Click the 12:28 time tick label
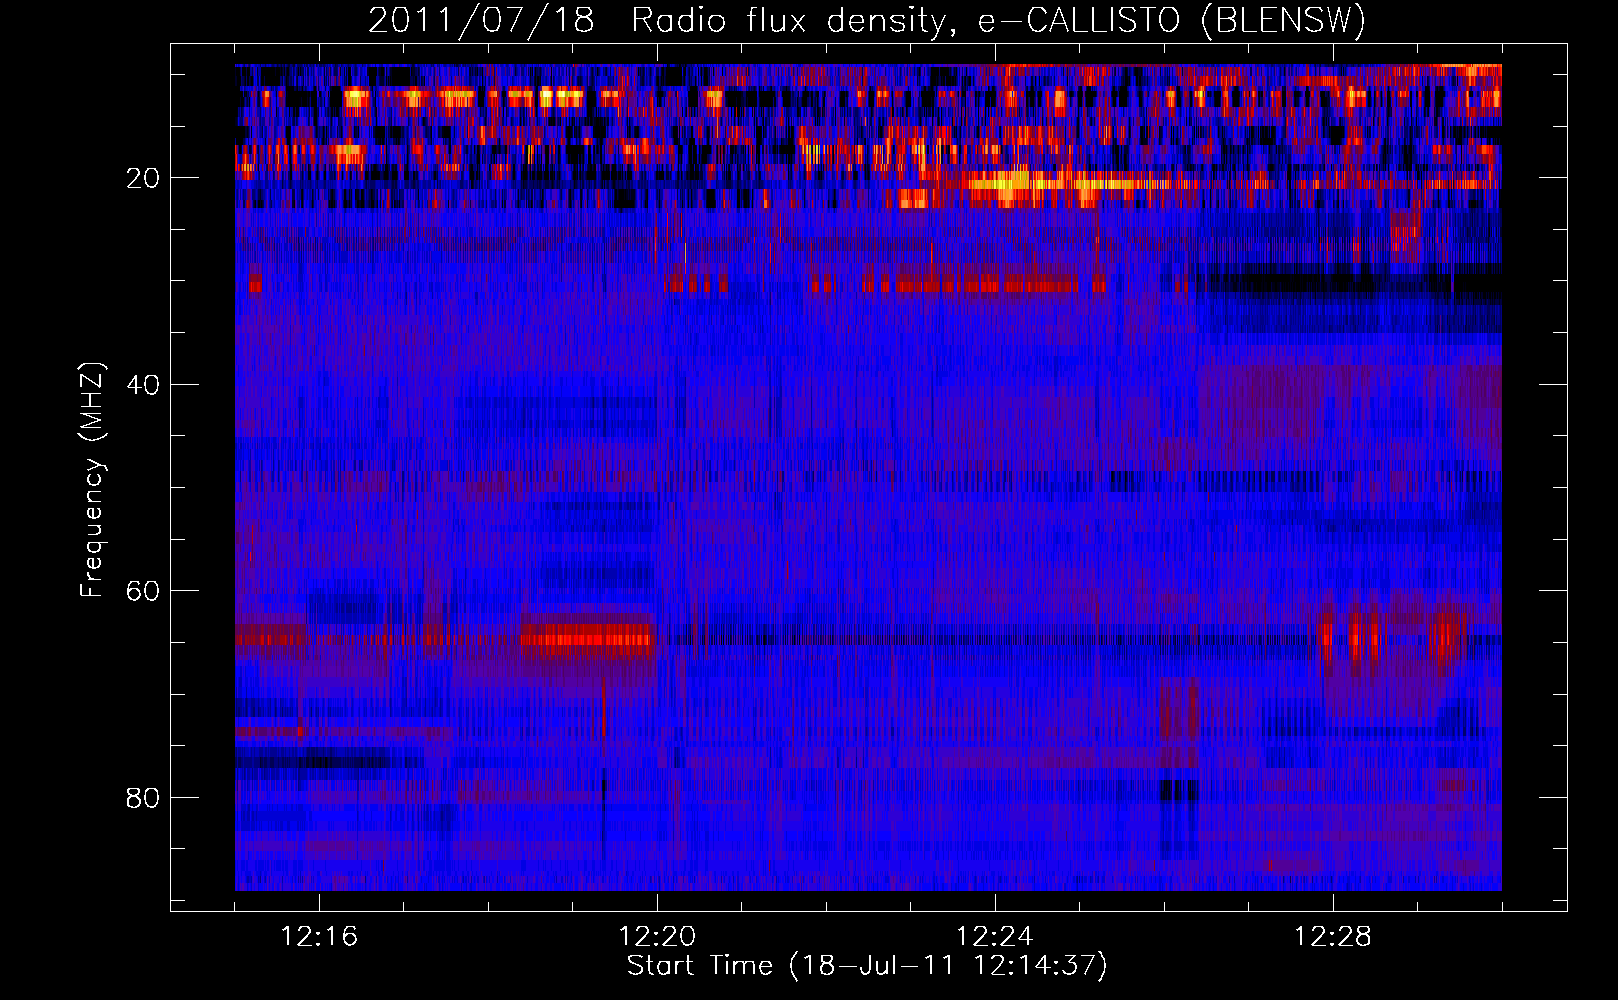This screenshot has width=1618, height=1000. pos(1333,937)
